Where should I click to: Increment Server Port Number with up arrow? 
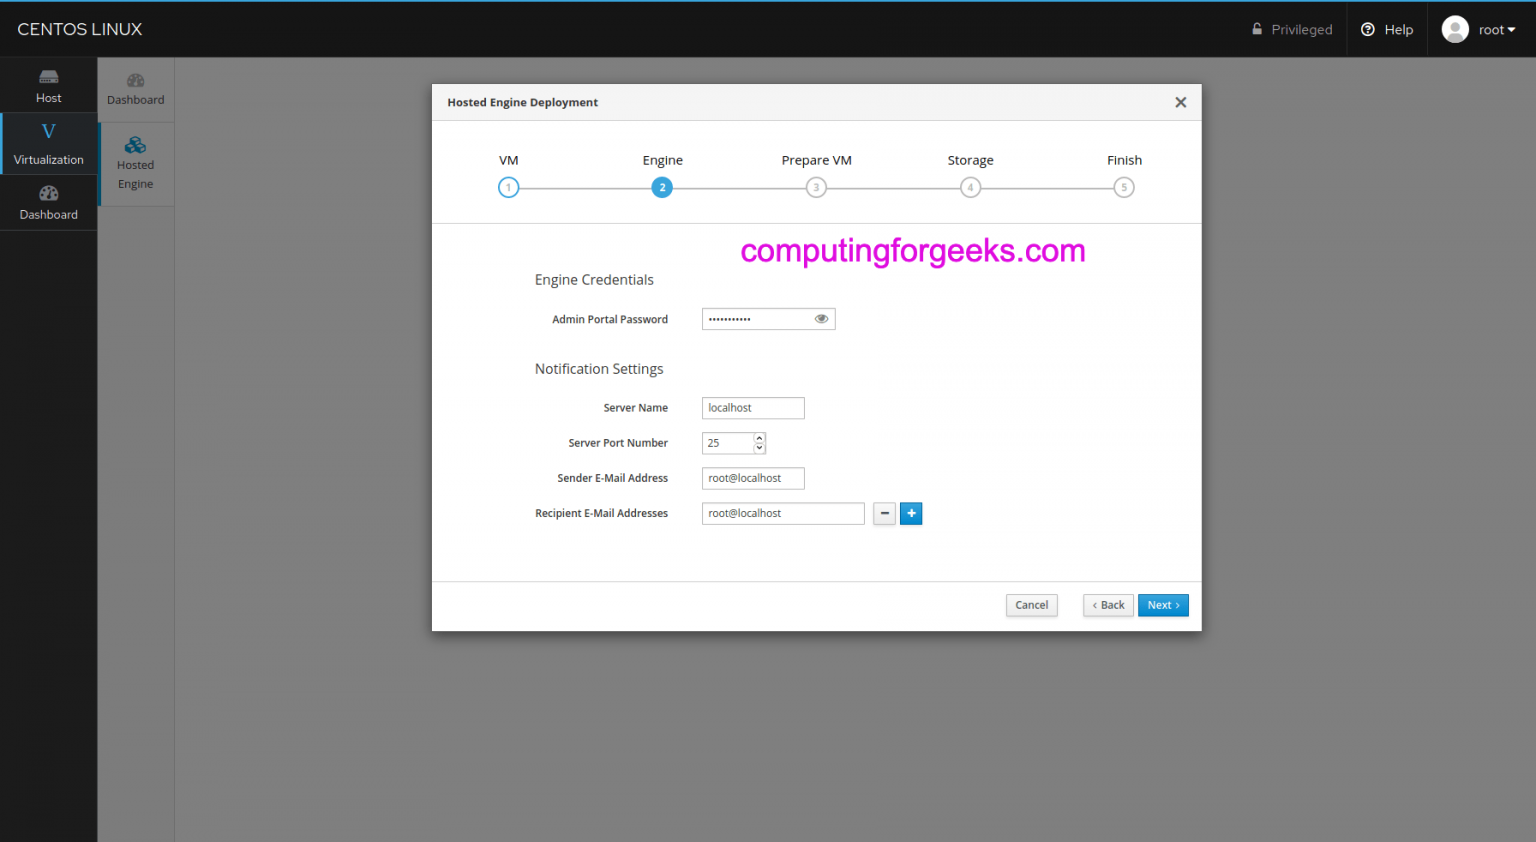click(758, 438)
